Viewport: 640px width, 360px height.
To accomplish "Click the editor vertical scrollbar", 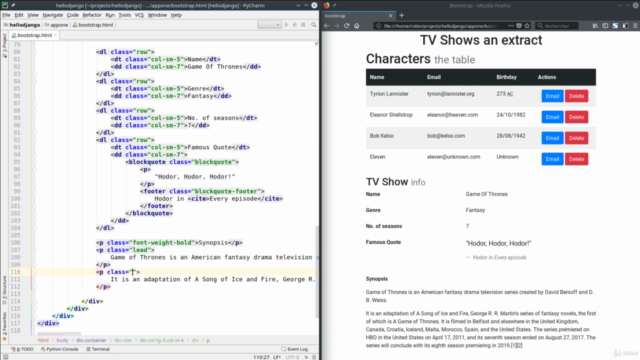I will click(317, 271).
